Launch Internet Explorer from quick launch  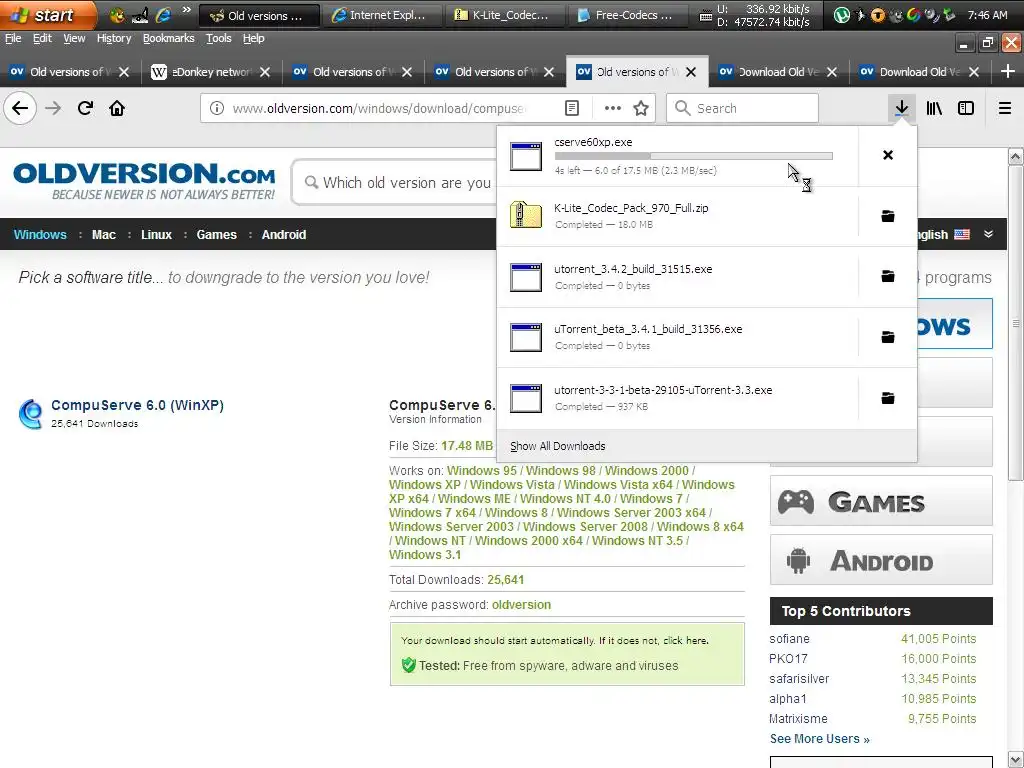click(163, 14)
